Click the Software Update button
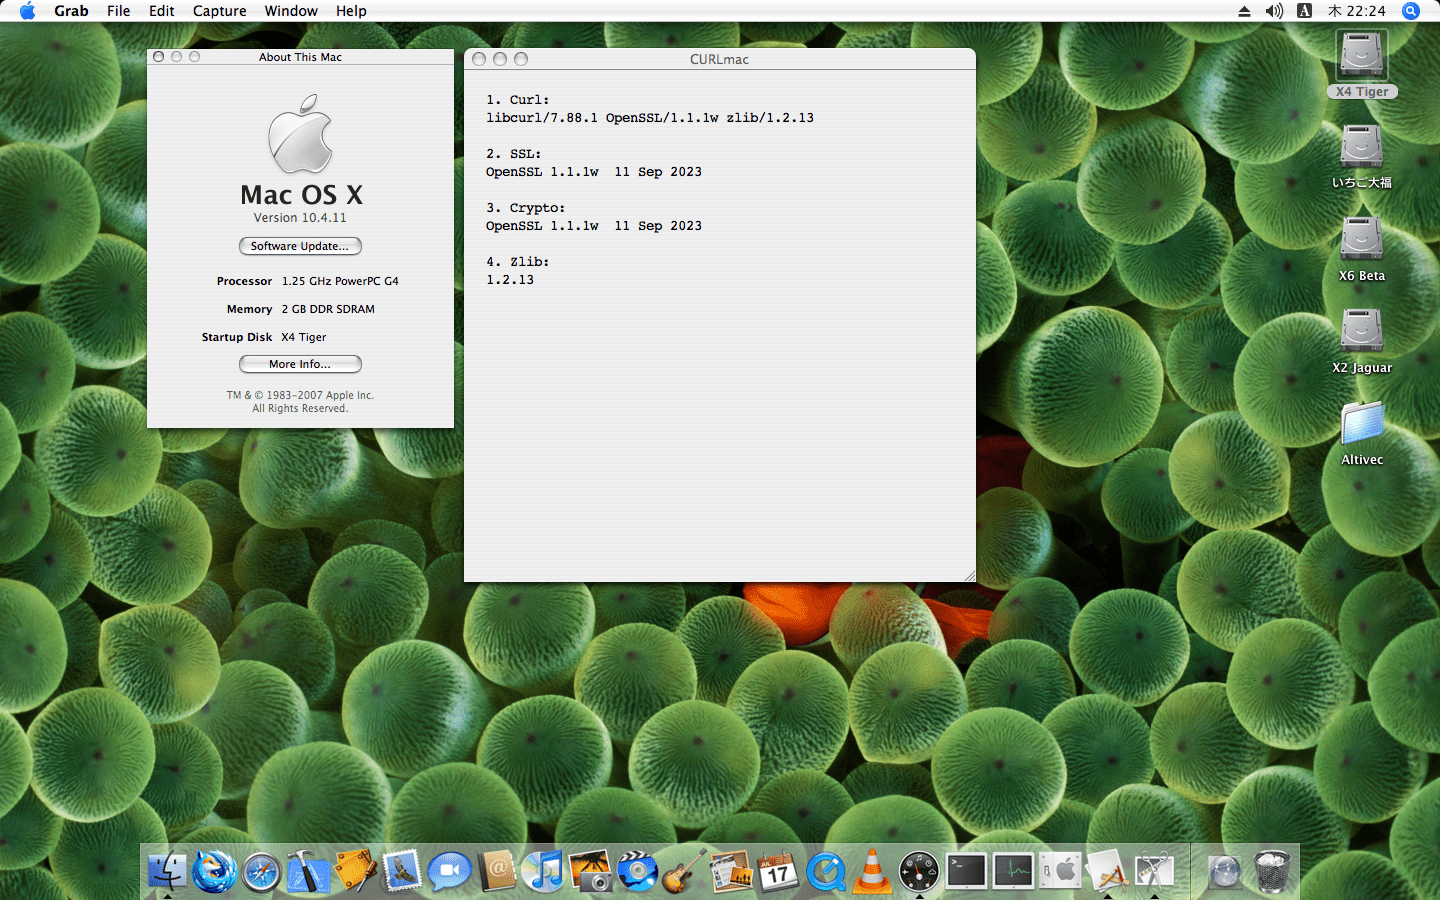 click(300, 246)
